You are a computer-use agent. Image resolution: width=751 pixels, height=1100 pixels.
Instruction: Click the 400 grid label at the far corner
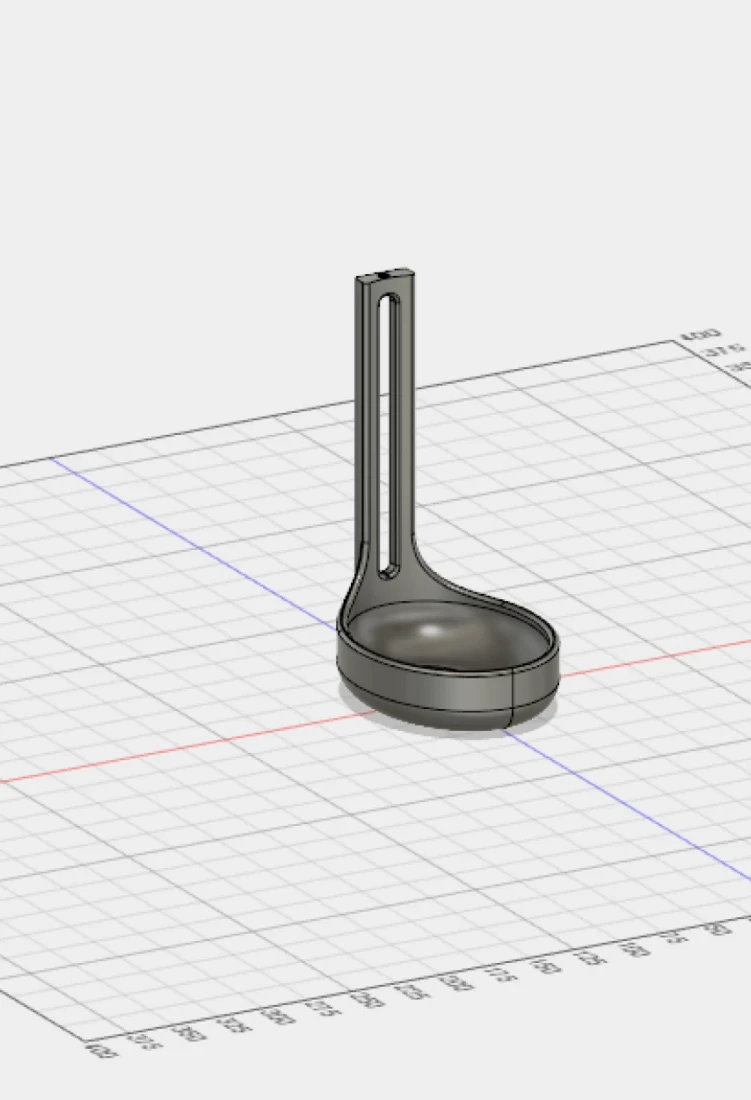pos(692,337)
